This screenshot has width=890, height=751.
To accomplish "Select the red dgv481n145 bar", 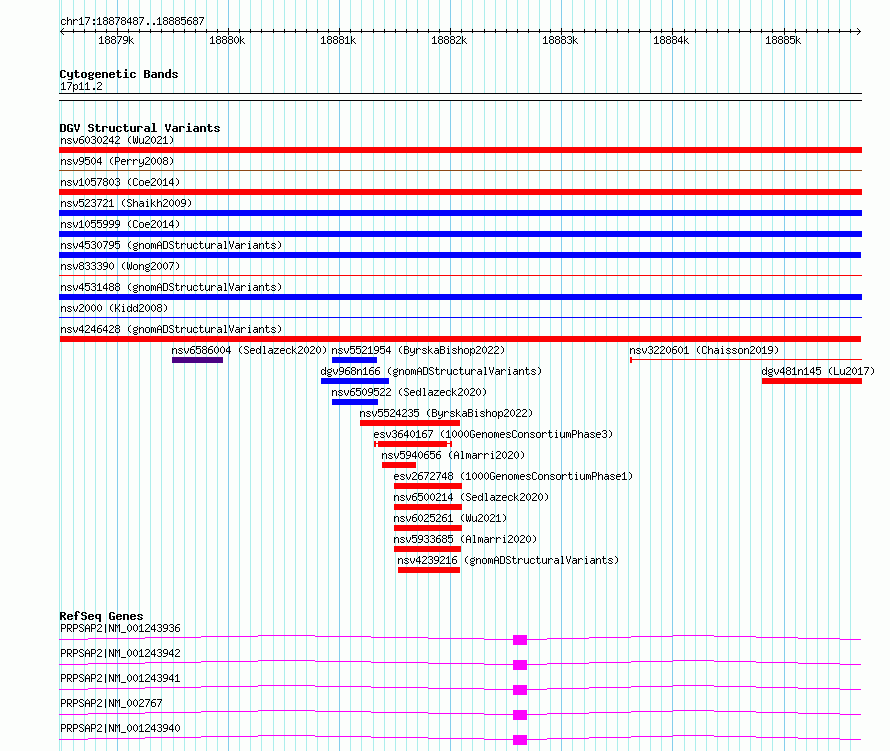I will (x=812, y=381).
